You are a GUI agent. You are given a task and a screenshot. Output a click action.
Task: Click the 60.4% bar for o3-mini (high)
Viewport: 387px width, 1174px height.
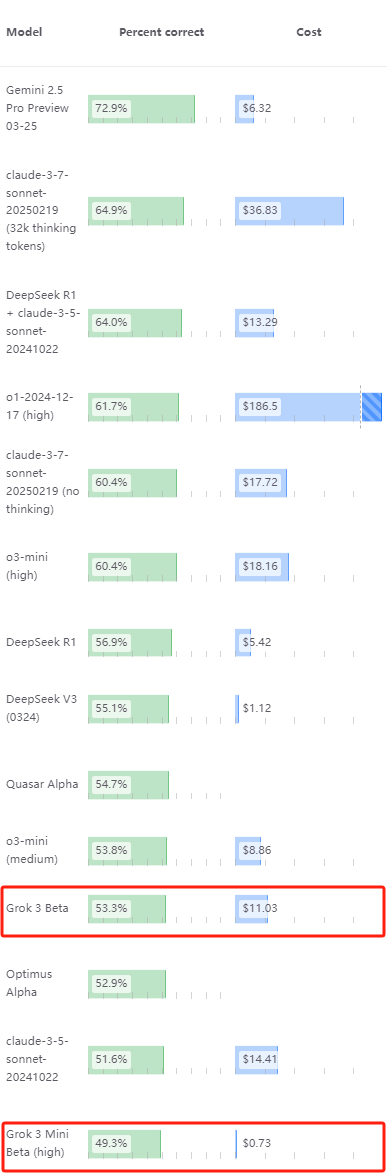point(132,567)
